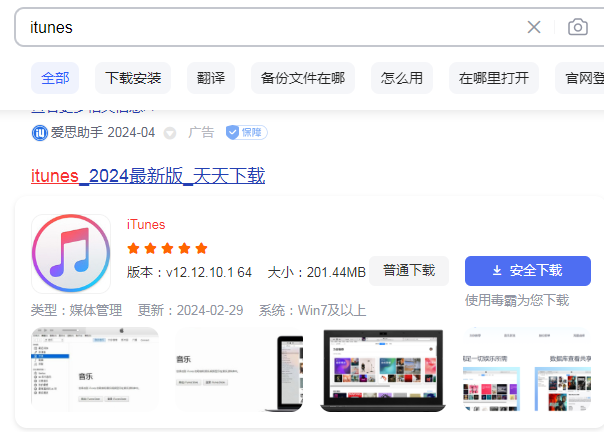Click 使用毒霸为您下载 text
The image size is (604, 432).
[x=517, y=300]
